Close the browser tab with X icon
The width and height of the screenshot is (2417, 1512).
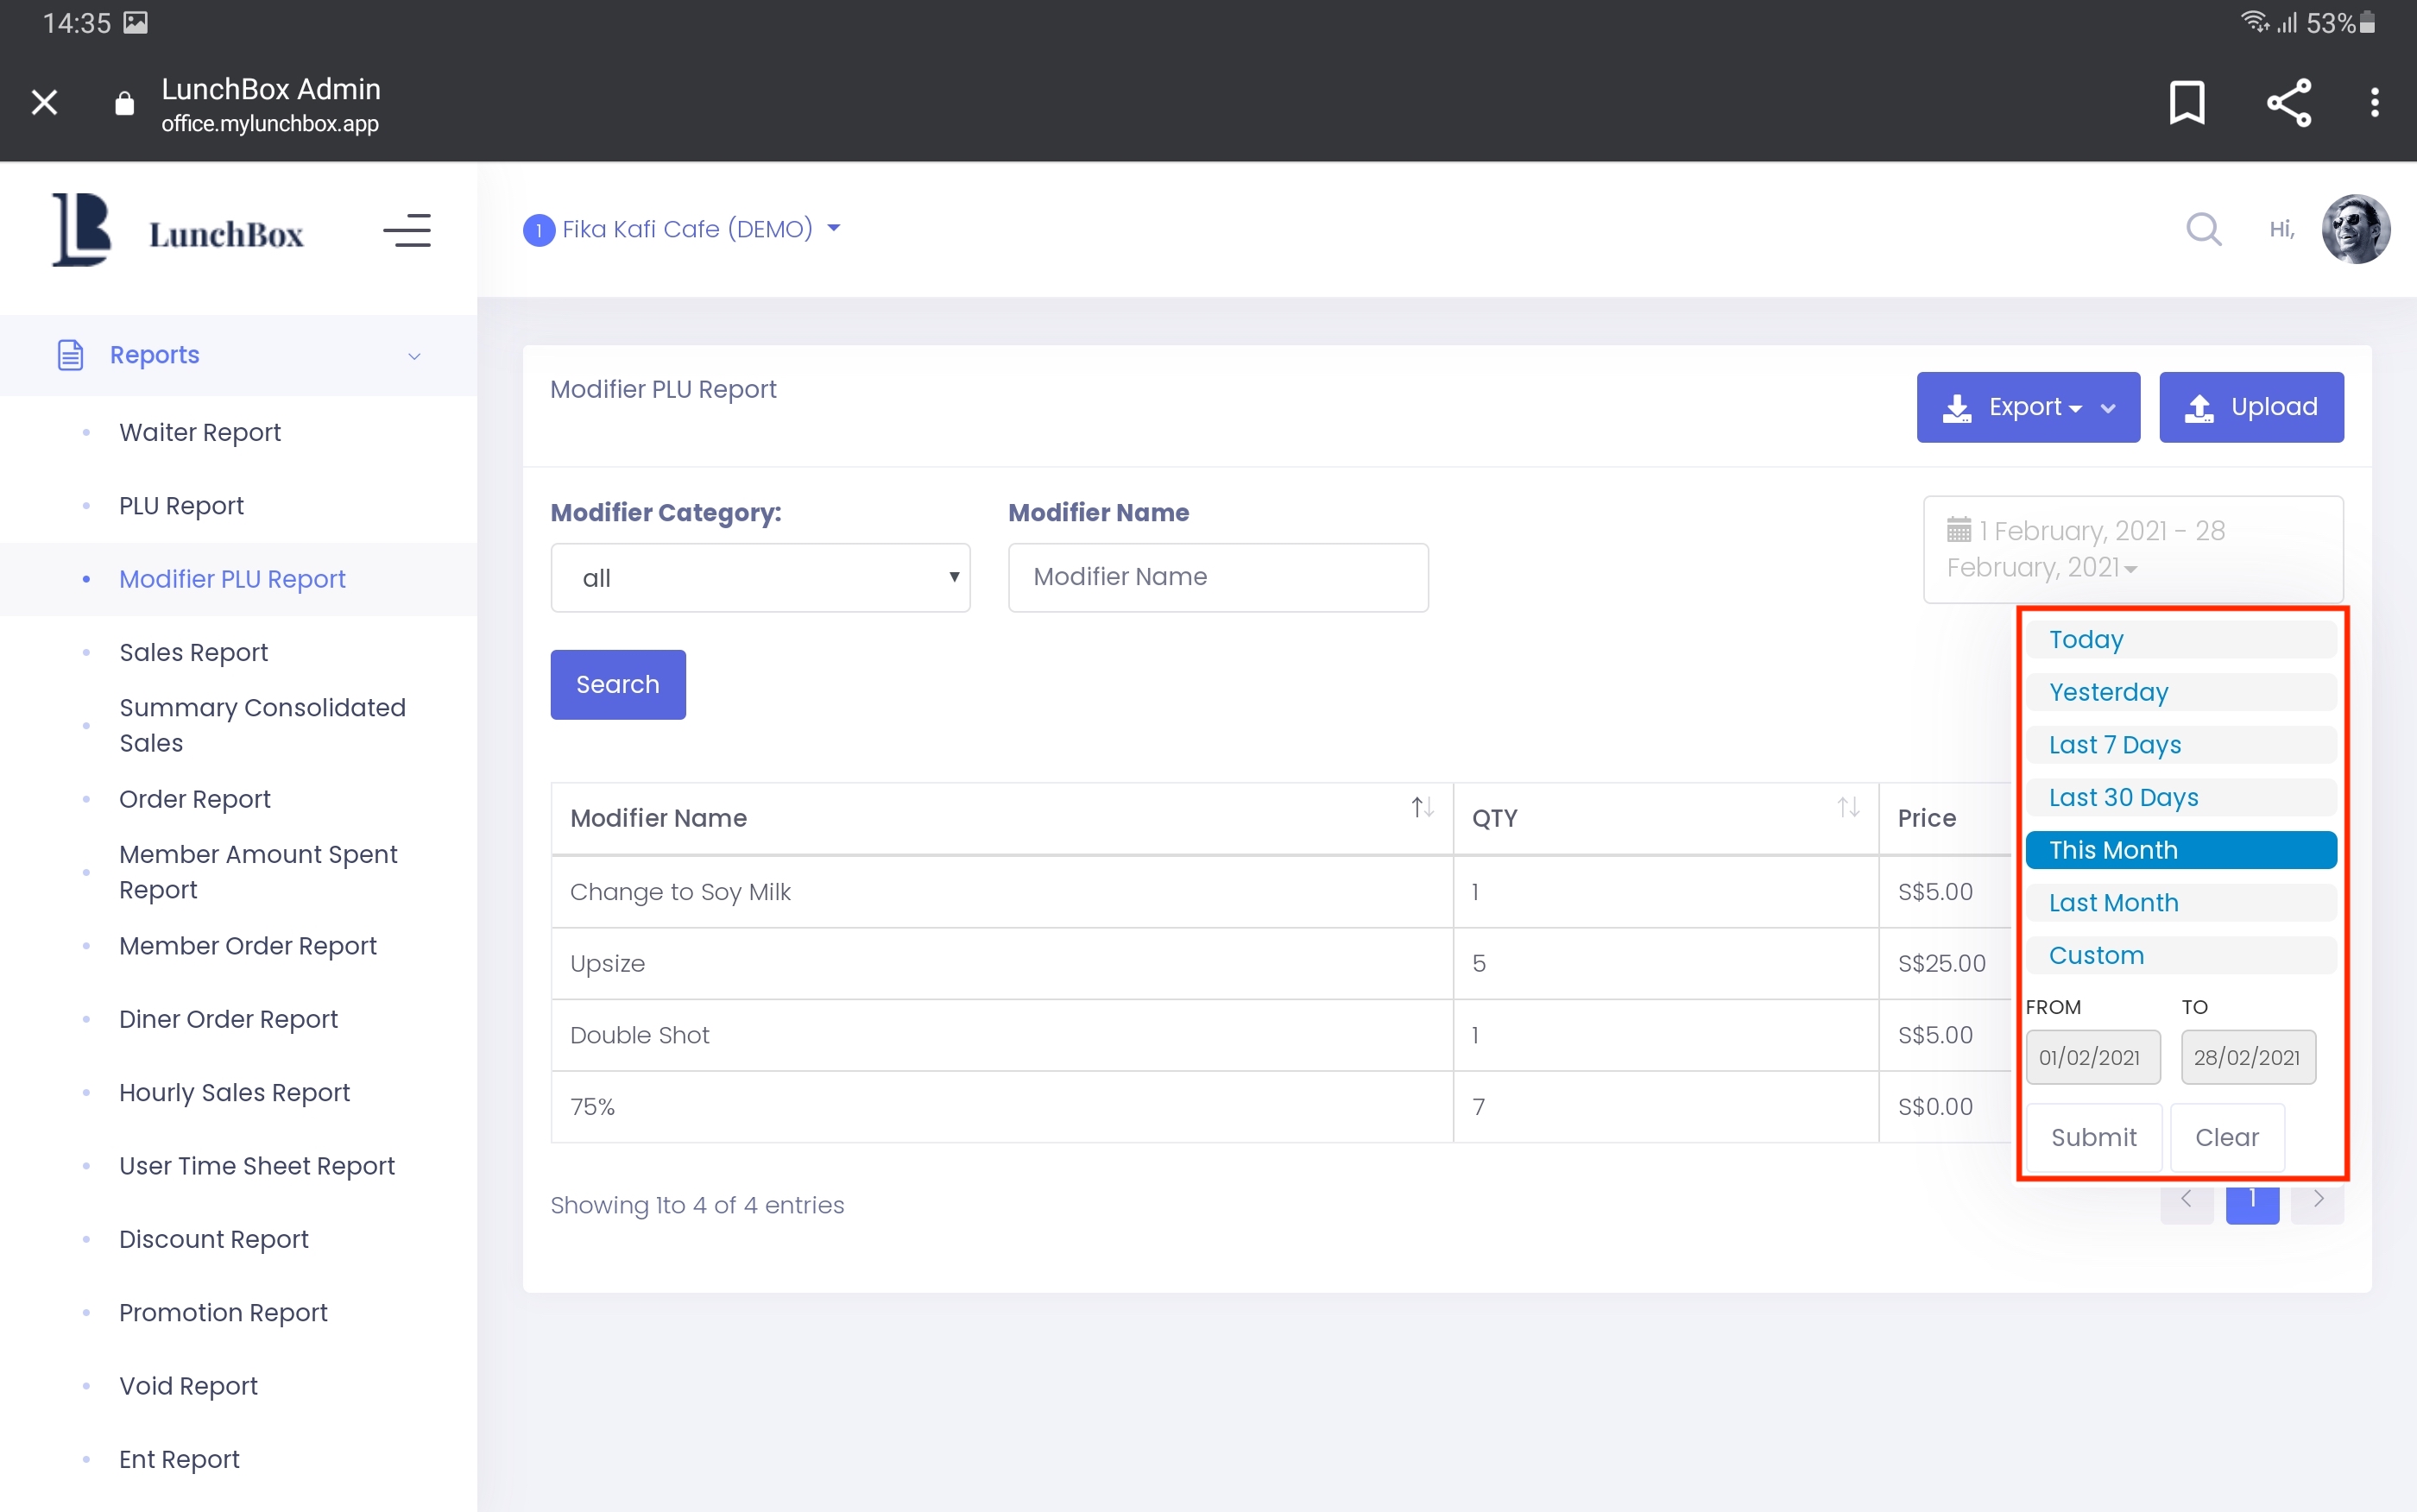point(44,102)
